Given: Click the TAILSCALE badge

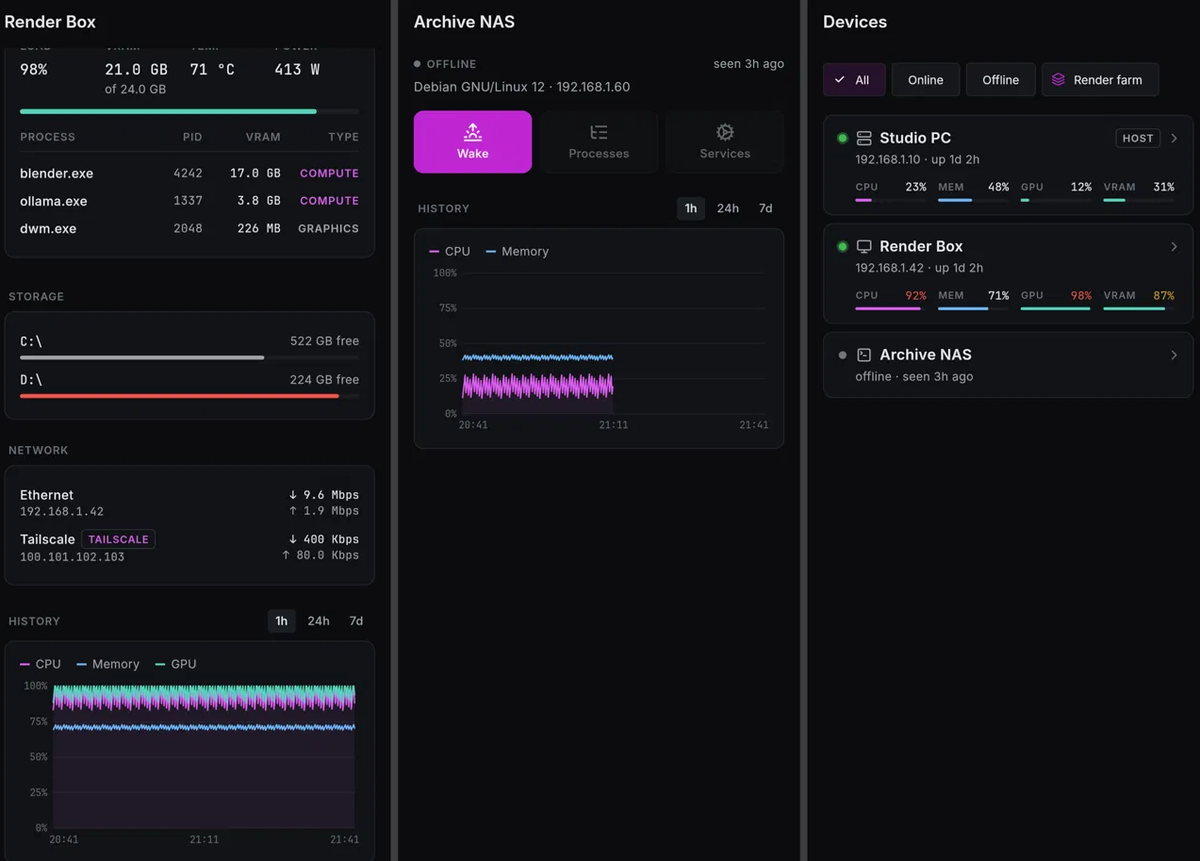Looking at the screenshot, I should [118, 539].
